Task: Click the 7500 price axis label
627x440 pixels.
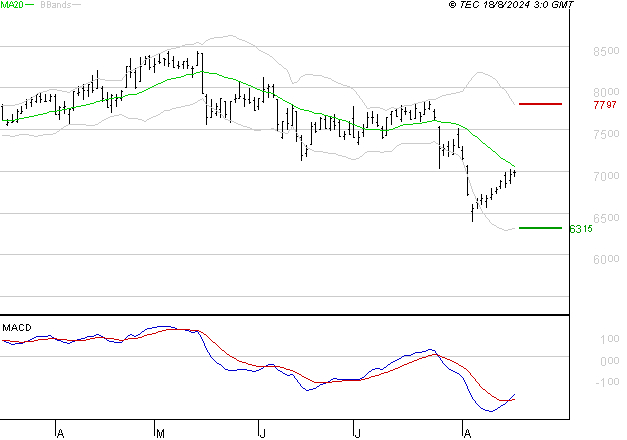Action: click(x=606, y=134)
